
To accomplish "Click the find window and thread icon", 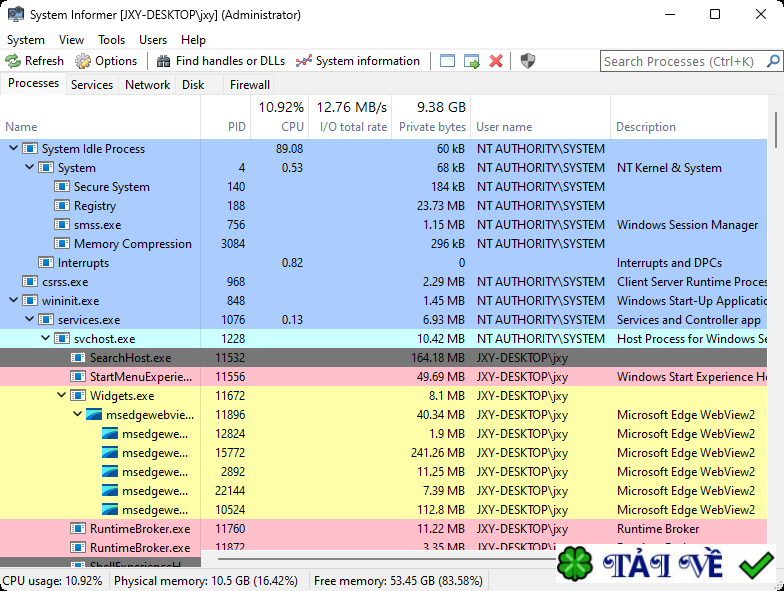I will [471, 61].
